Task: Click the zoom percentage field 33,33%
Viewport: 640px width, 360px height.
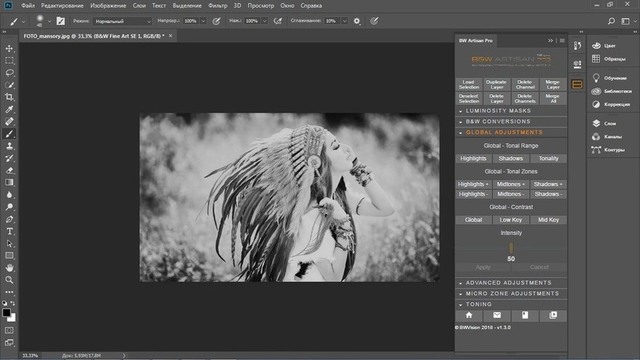Action: (x=30, y=356)
